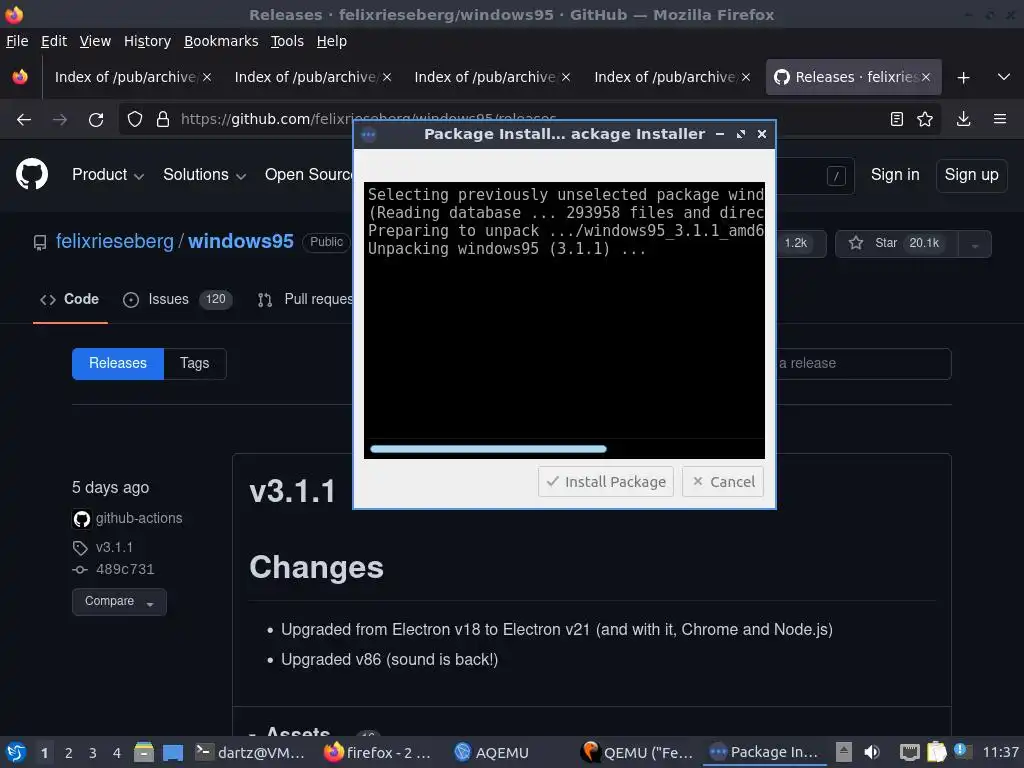Click the Package Installer window menu icon
This screenshot has height=768, width=1024.
tap(368, 135)
